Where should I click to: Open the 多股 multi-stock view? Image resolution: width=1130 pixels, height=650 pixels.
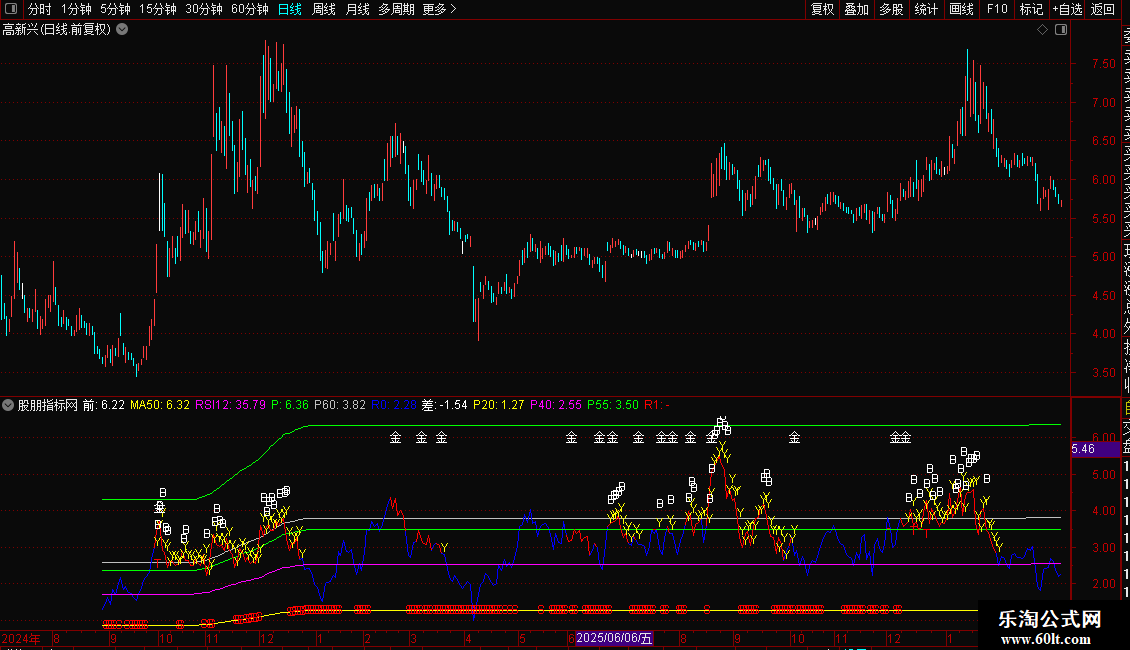891,9
